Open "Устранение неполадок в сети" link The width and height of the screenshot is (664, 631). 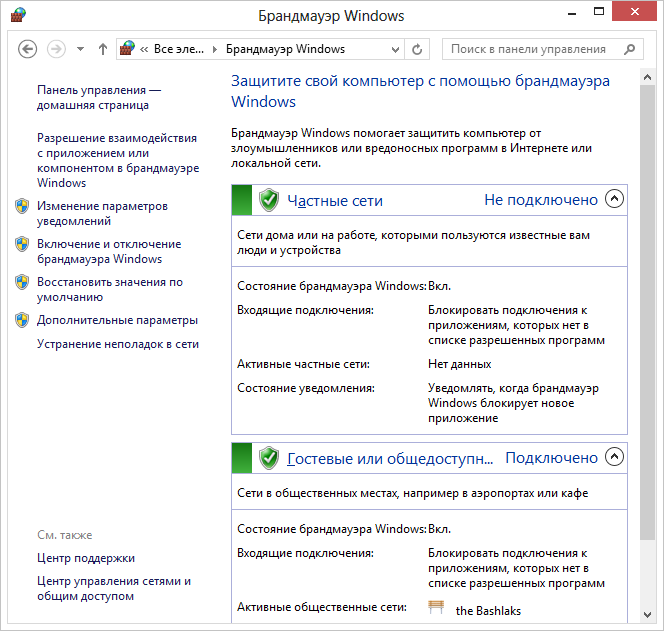click(x=118, y=344)
